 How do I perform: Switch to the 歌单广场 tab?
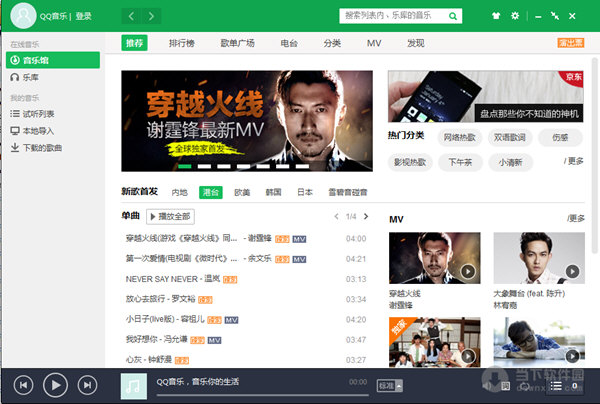(x=237, y=43)
